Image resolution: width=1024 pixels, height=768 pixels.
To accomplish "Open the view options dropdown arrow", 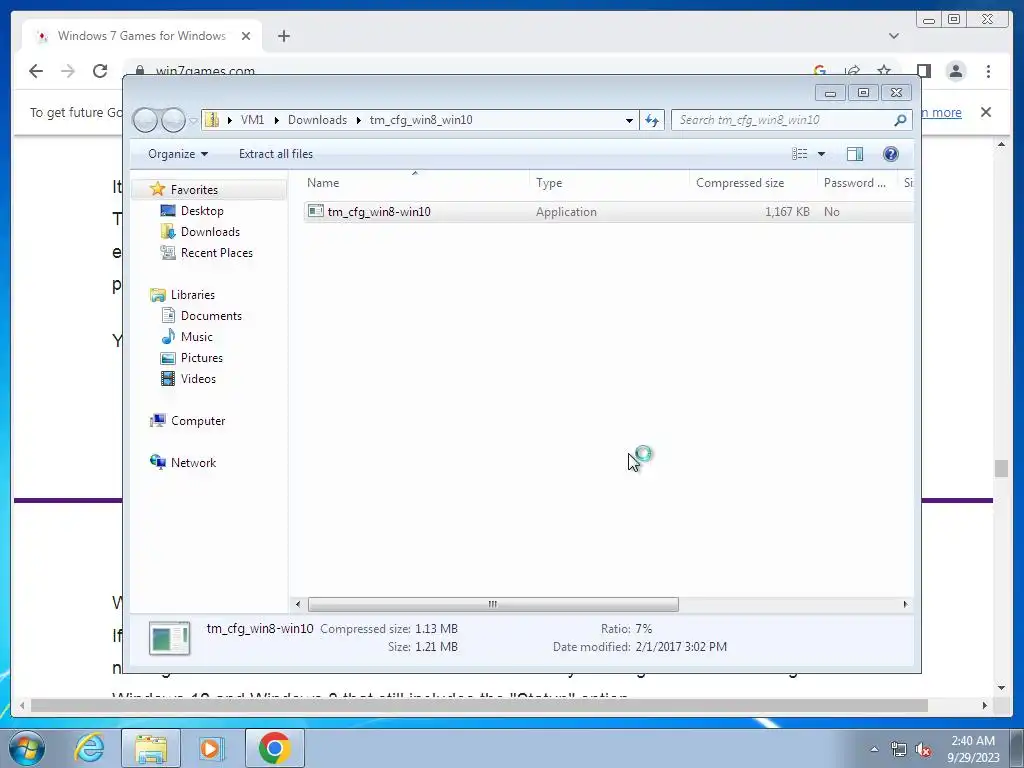I will [822, 154].
